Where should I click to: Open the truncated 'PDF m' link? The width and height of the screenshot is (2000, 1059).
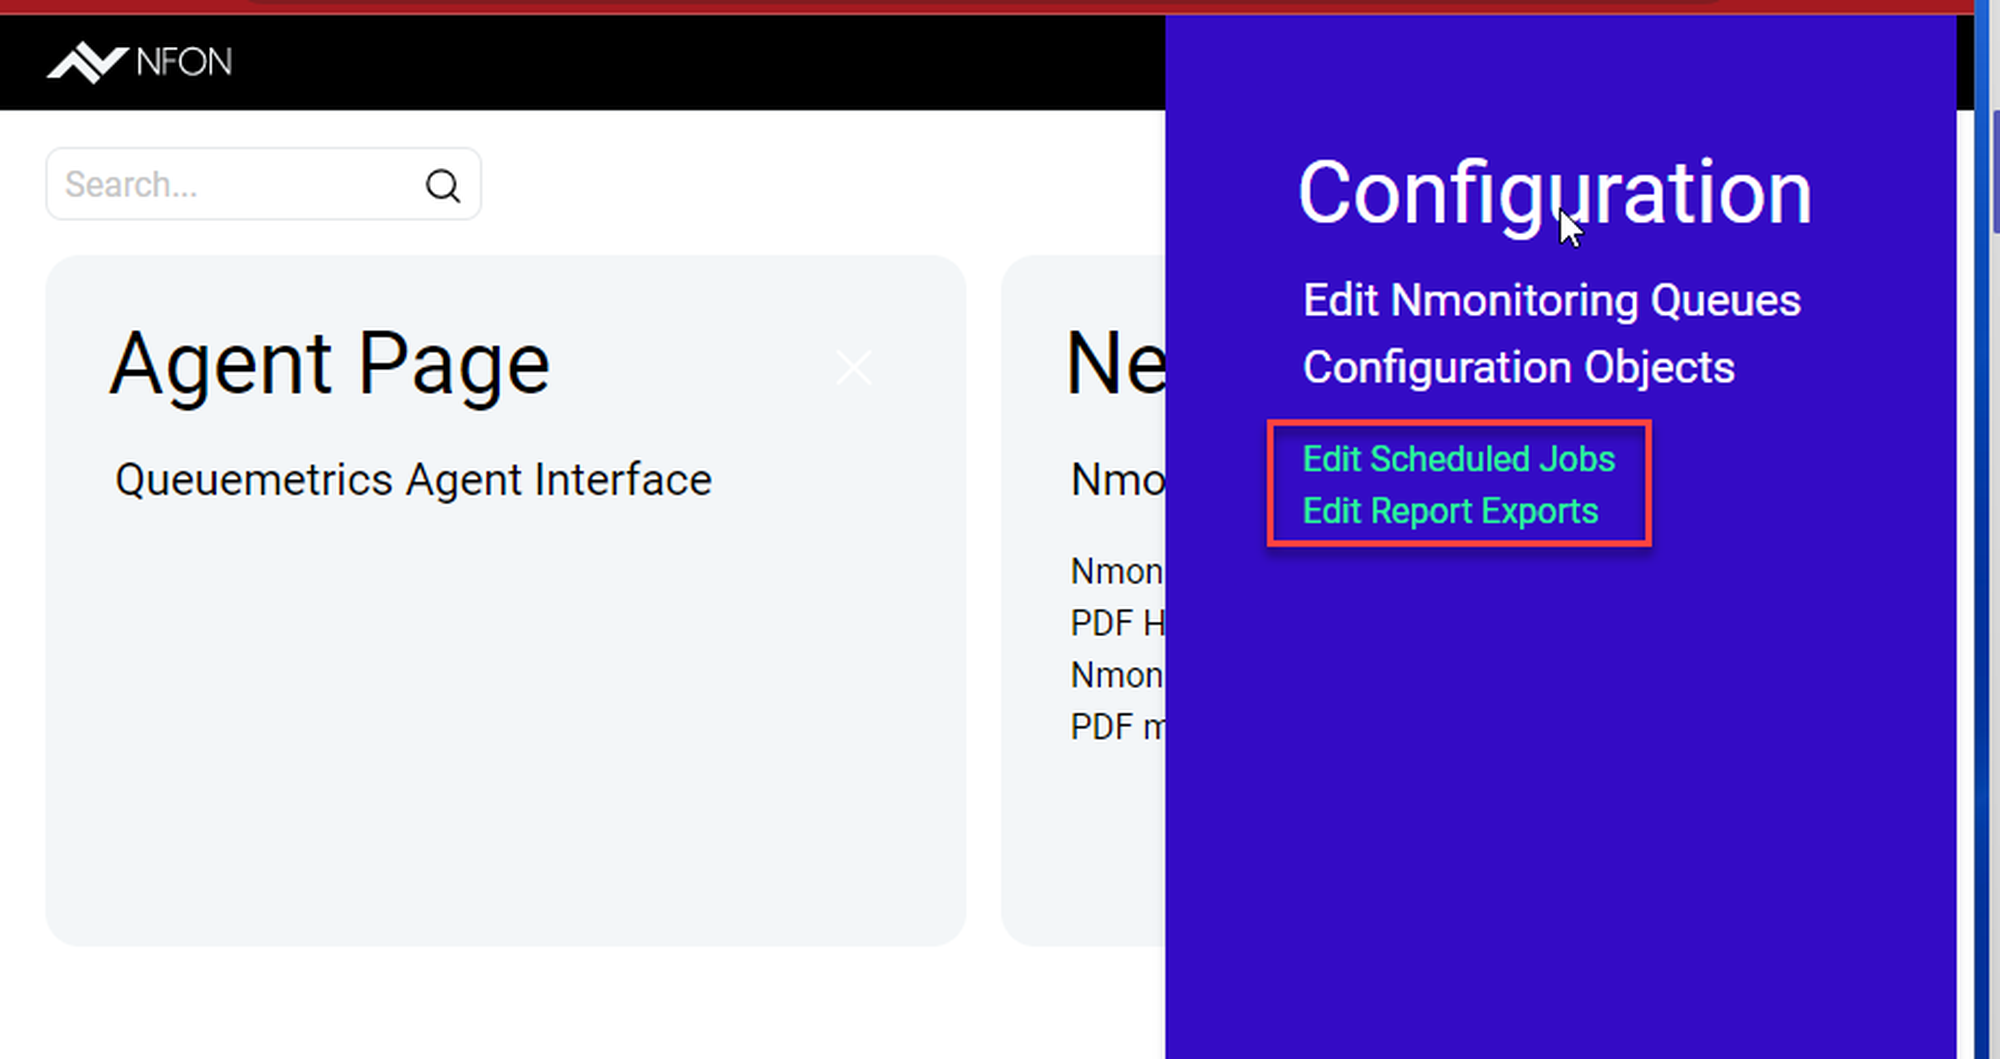(1117, 727)
